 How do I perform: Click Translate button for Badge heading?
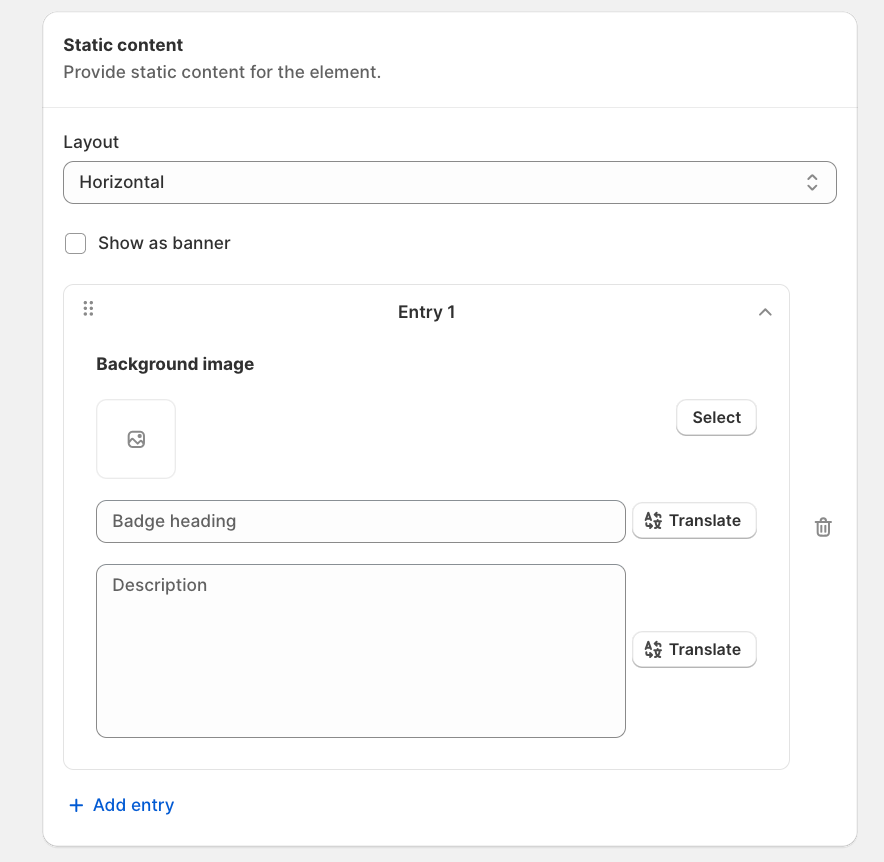pyautogui.click(x=694, y=520)
